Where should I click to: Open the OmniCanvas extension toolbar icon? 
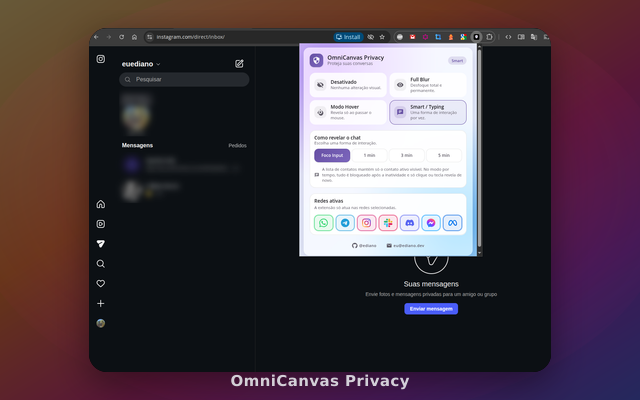[x=476, y=37]
